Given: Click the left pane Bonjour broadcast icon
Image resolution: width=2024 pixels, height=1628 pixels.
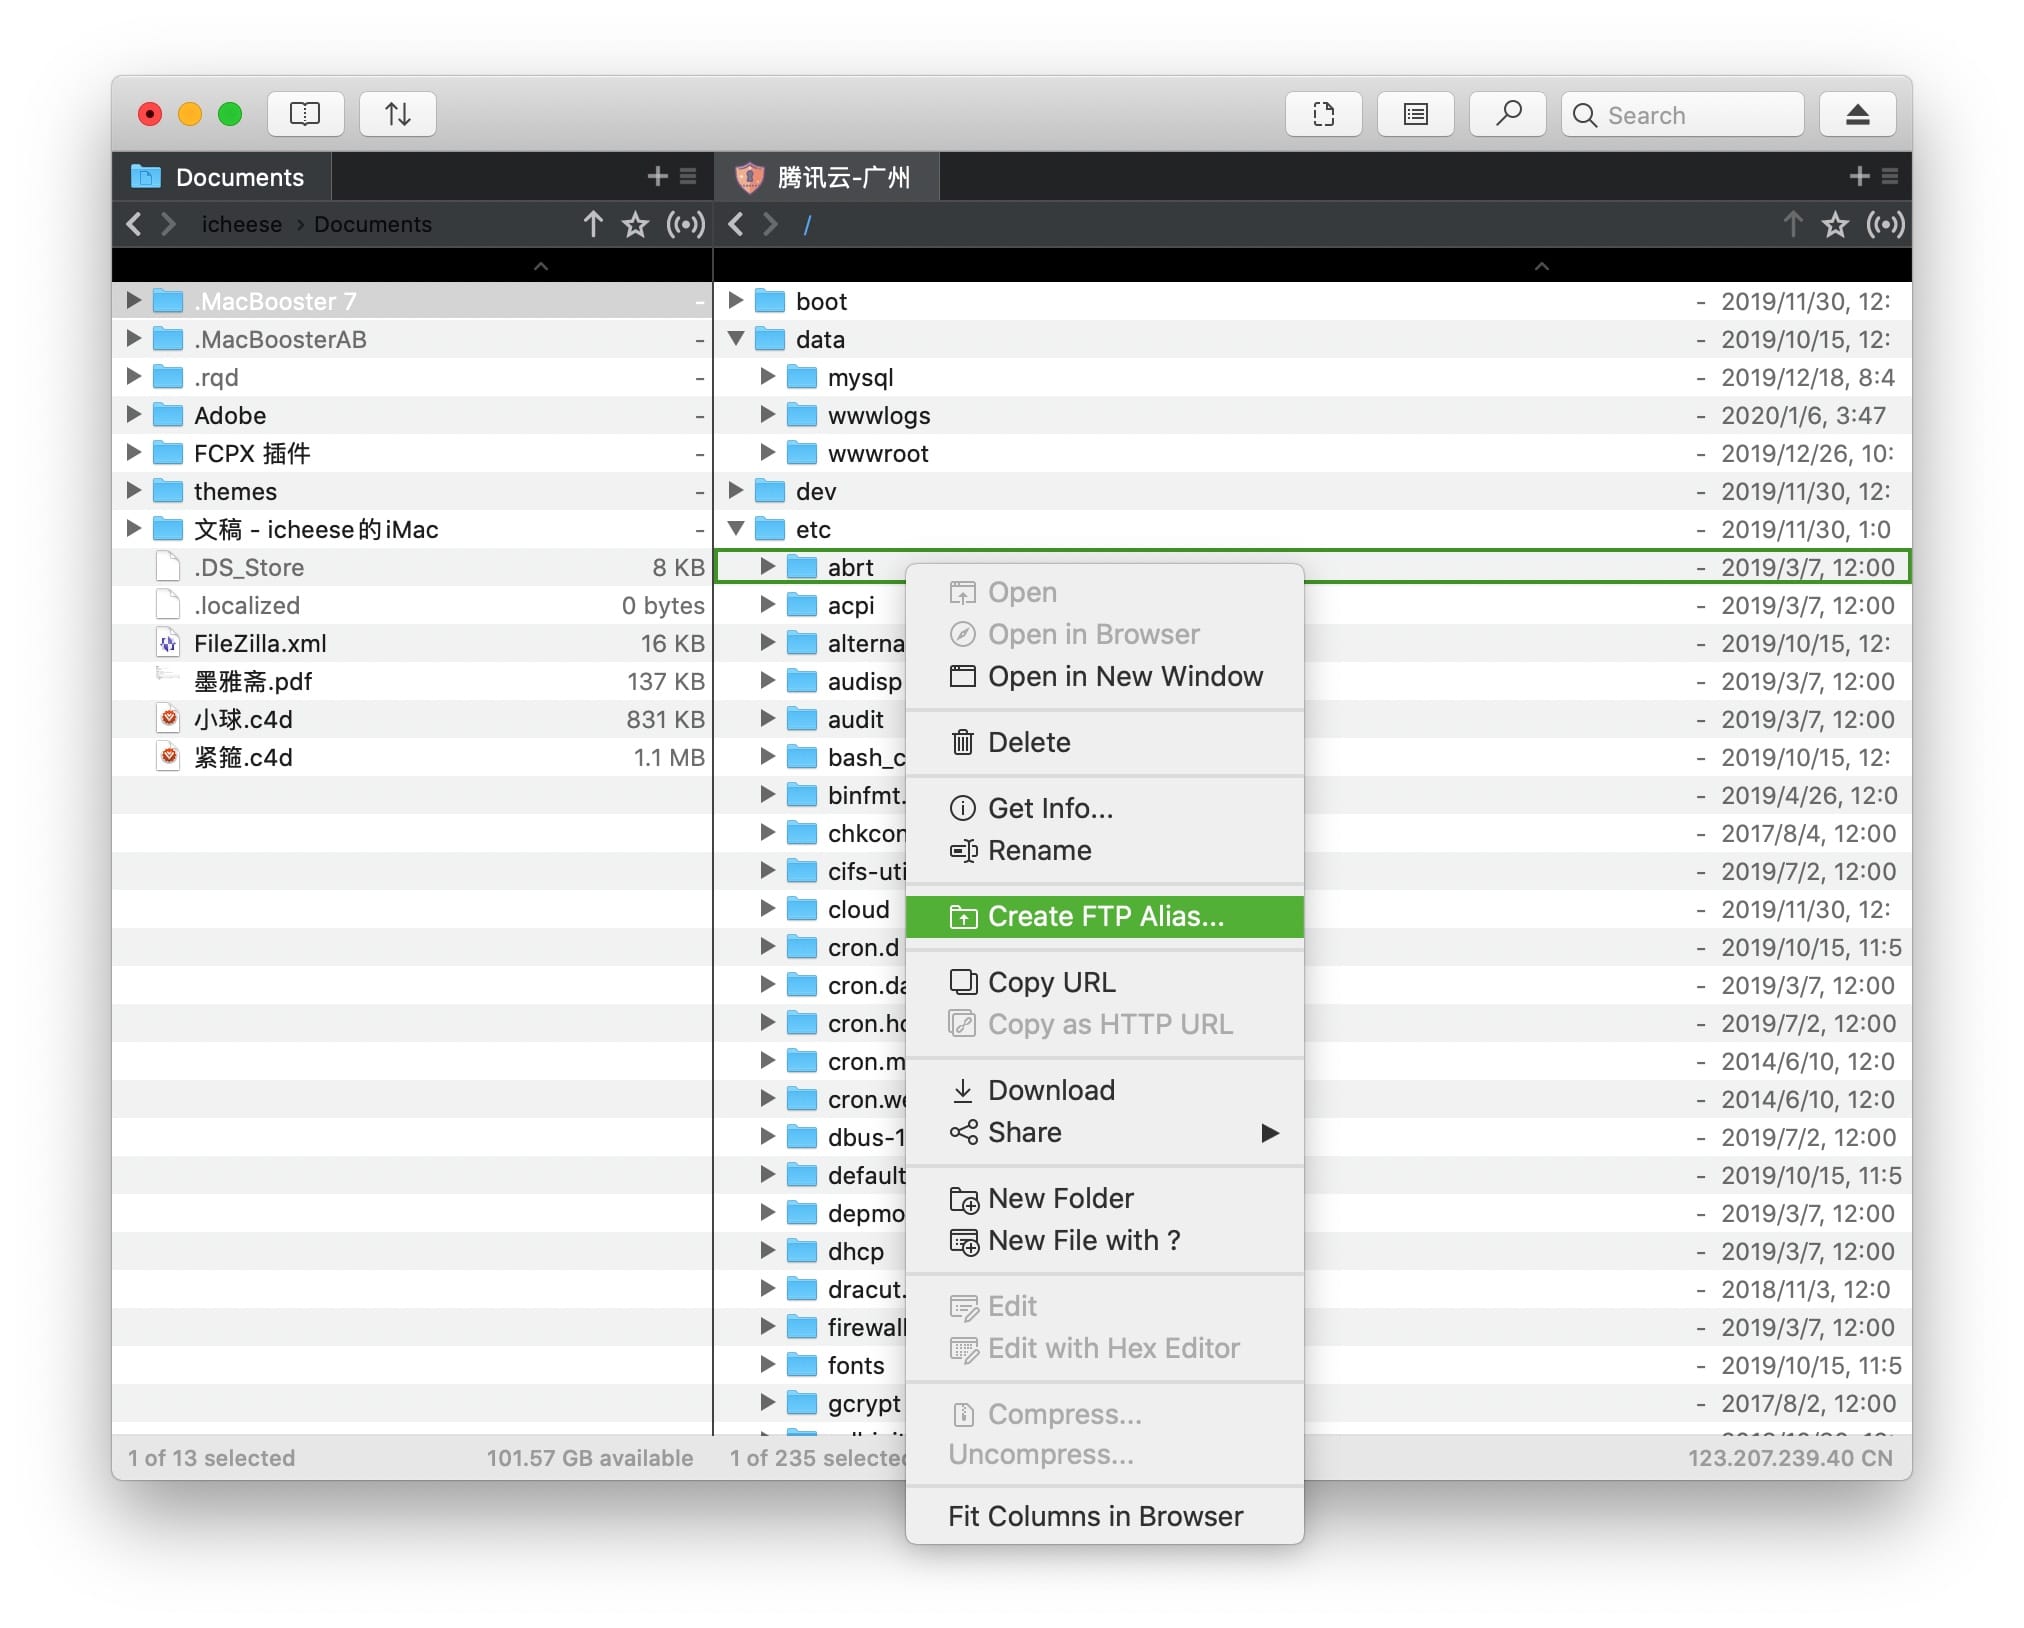Looking at the screenshot, I should pyautogui.click(x=686, y=225).
